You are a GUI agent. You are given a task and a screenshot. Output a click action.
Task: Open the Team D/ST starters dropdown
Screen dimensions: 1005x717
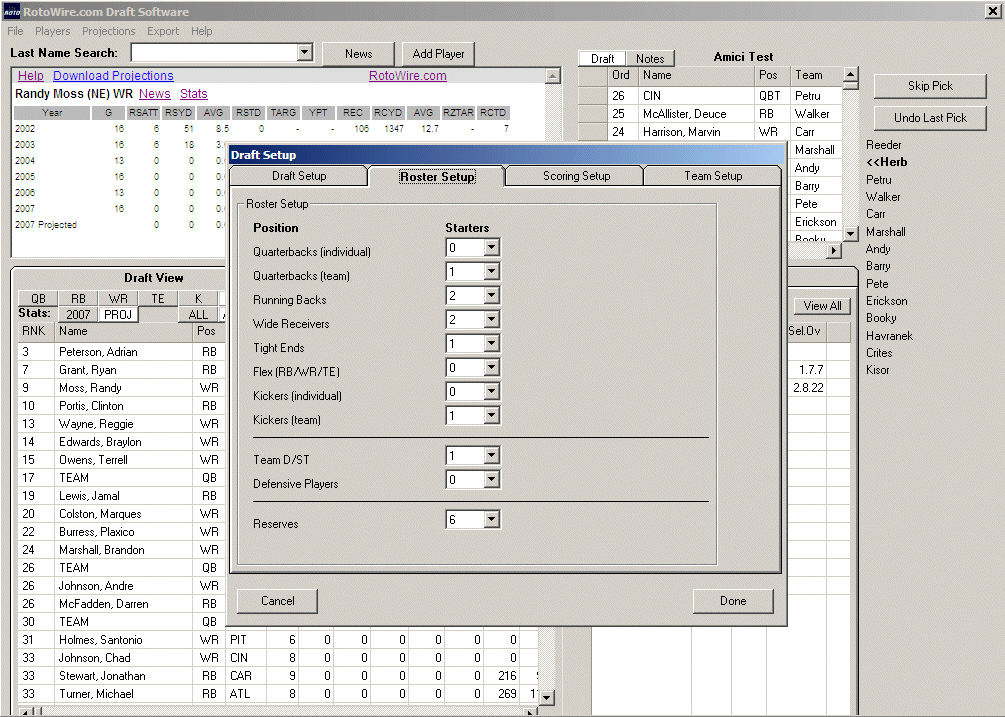click(492, 456)
